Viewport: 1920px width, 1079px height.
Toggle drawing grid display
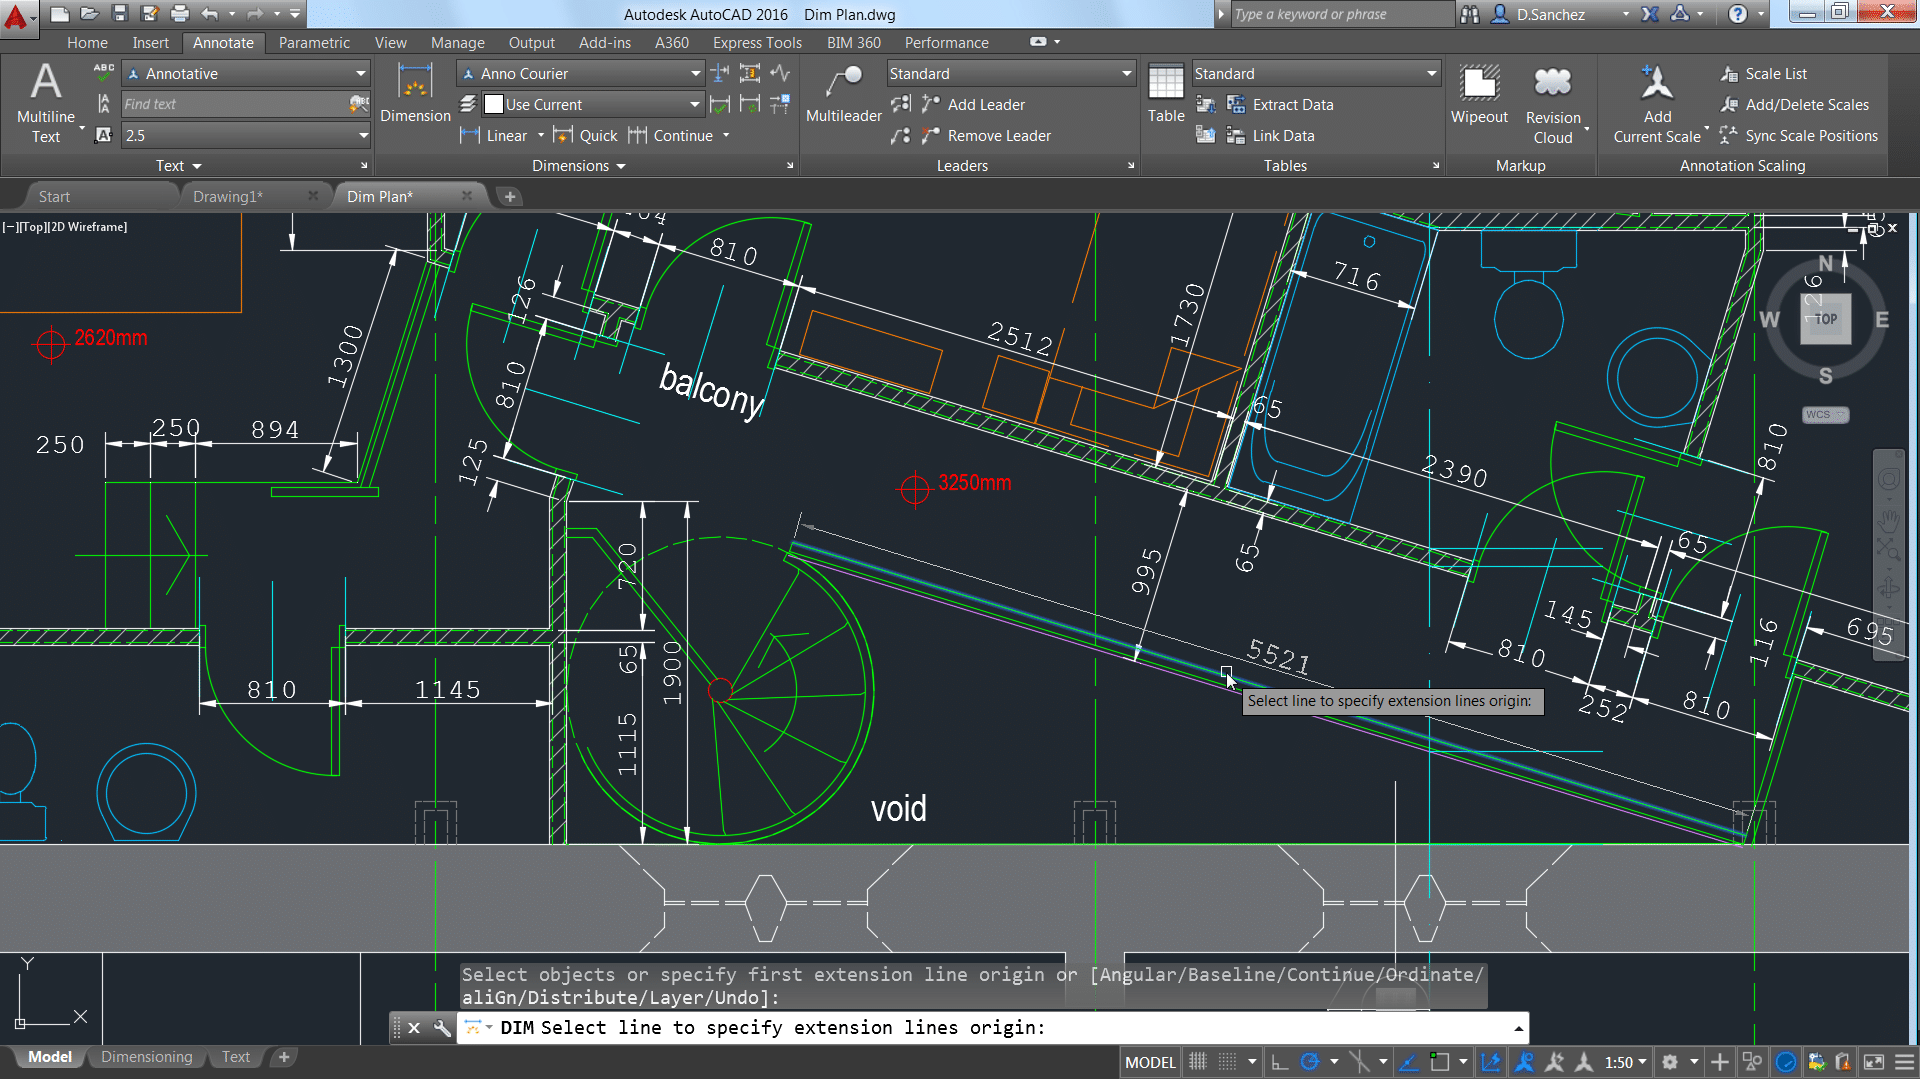click(1198, 1062)
